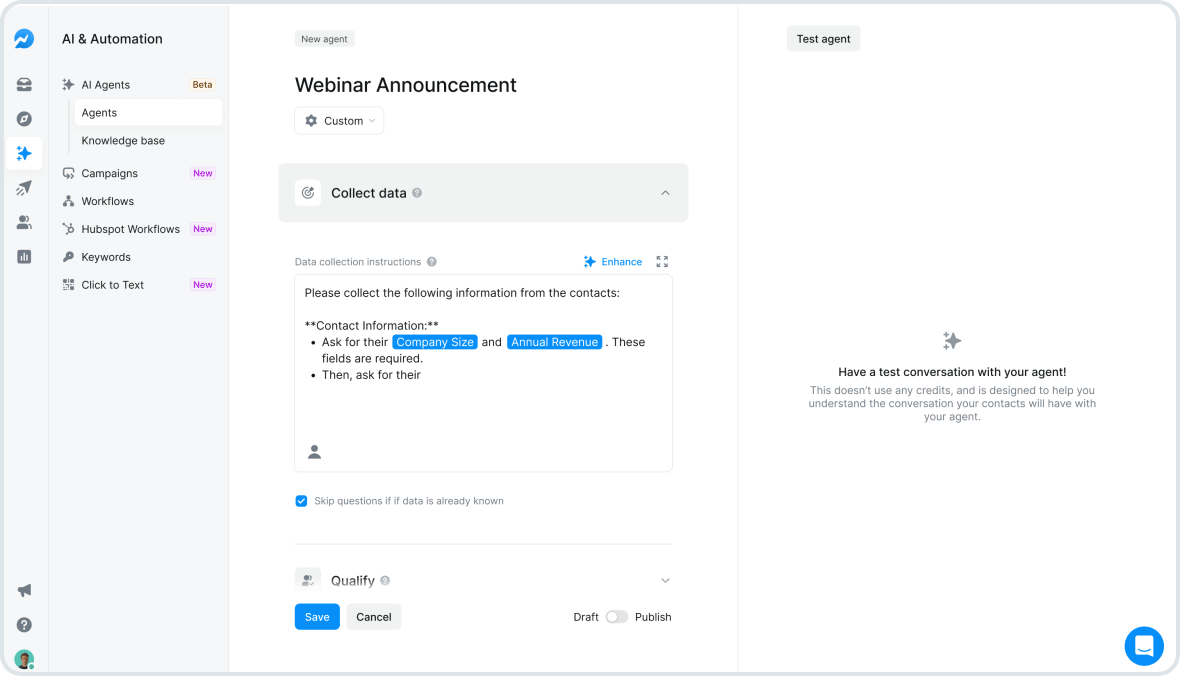
Task: Expand the instructions editor to fullscreen
Action: point(661,261)
